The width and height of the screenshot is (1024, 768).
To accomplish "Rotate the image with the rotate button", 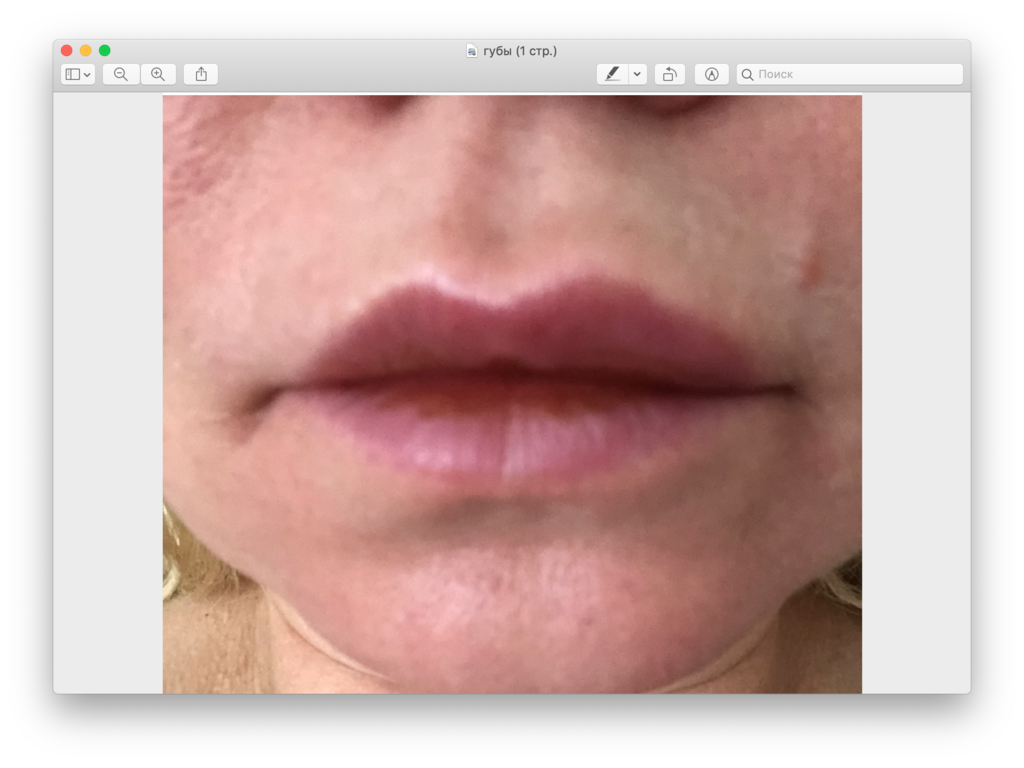I will tap(669, 74).
